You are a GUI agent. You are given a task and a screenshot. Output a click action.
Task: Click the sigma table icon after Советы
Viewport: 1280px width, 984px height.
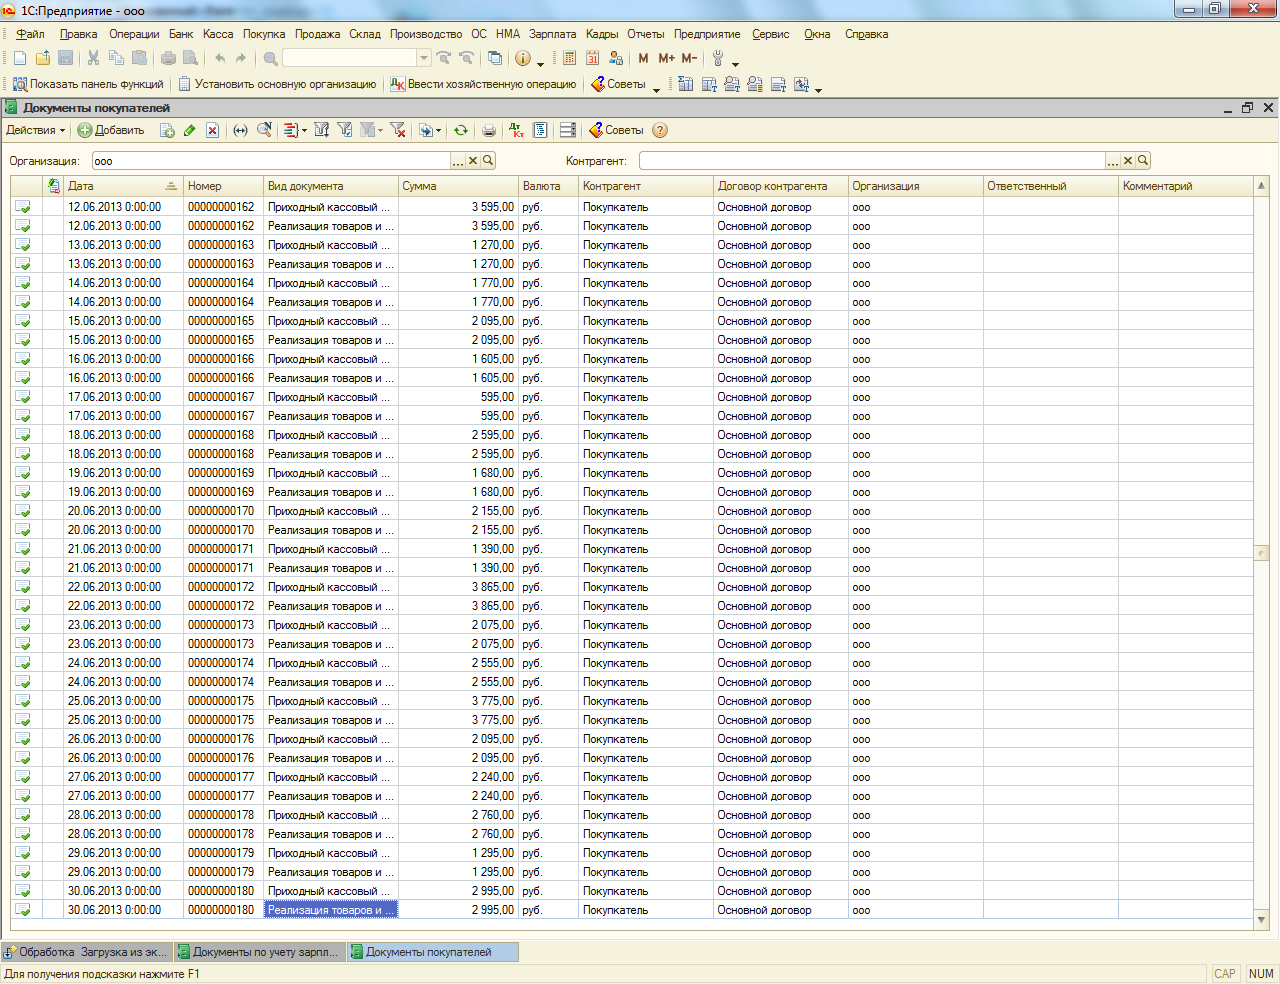pos(685,84)
